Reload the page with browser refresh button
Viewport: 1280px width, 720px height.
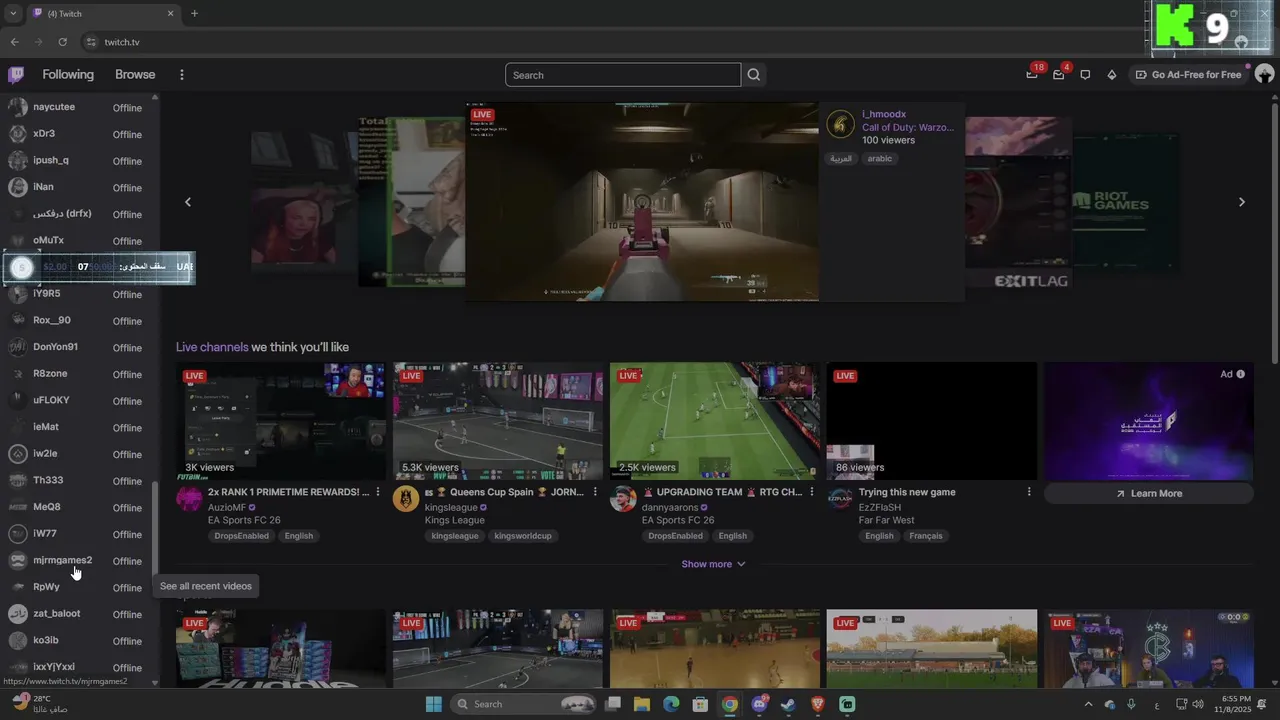pyautogui.click(x=62, y=42)
